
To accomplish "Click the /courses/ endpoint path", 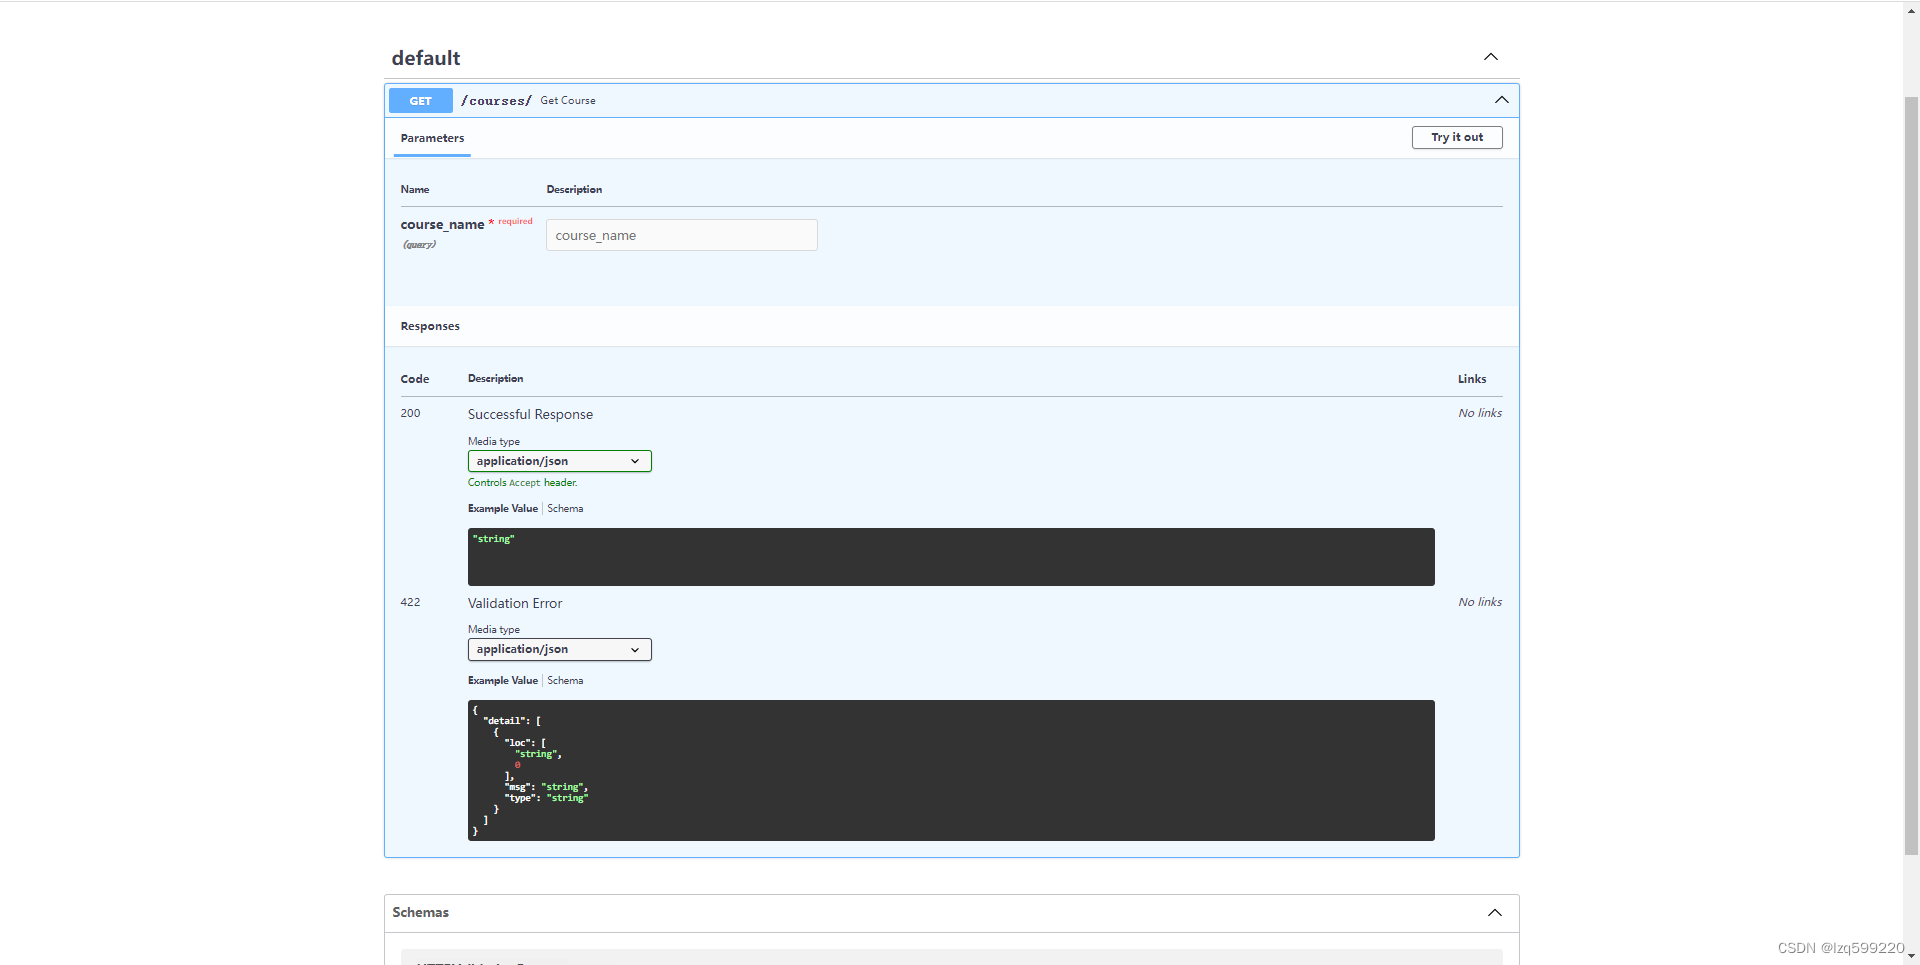I will click(496, 101).
